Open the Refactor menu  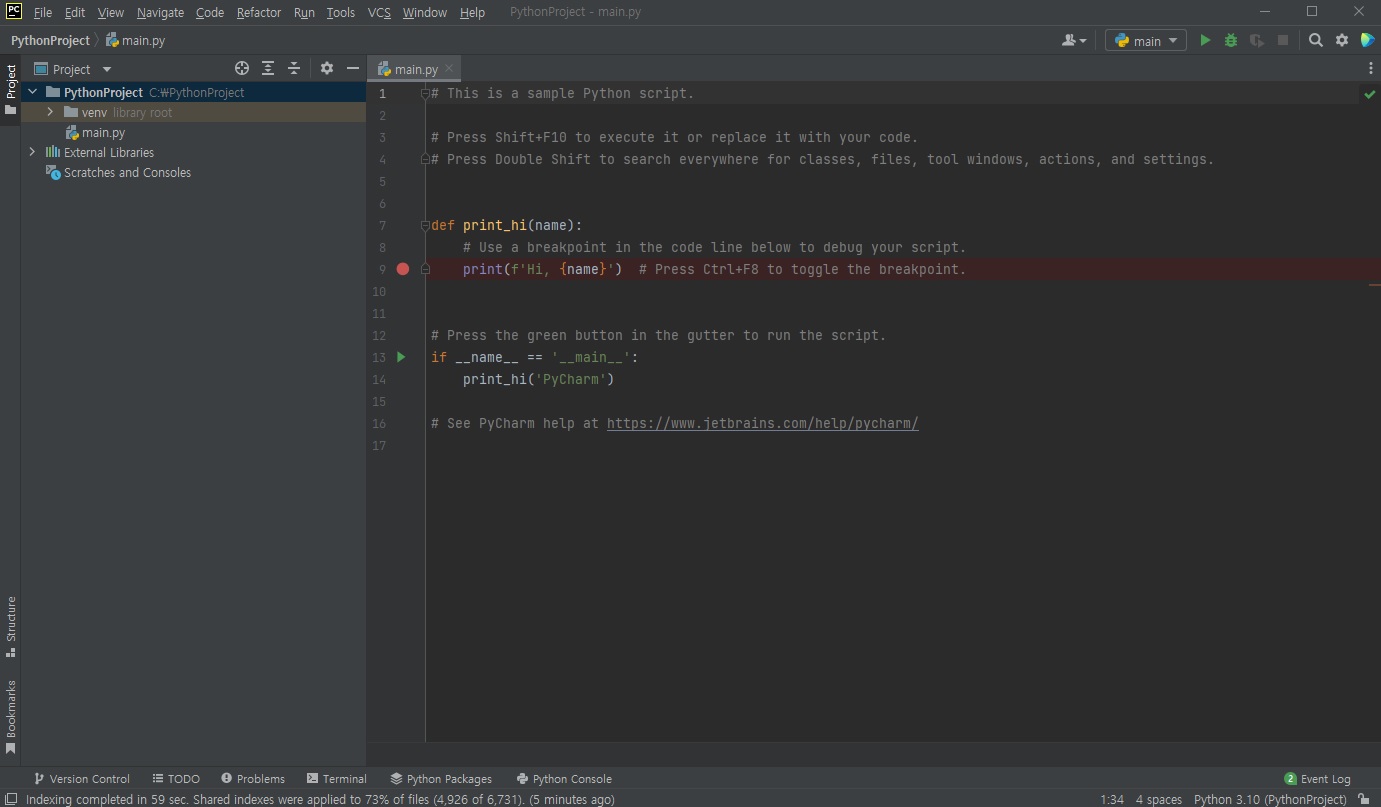(x=259, y=12)
